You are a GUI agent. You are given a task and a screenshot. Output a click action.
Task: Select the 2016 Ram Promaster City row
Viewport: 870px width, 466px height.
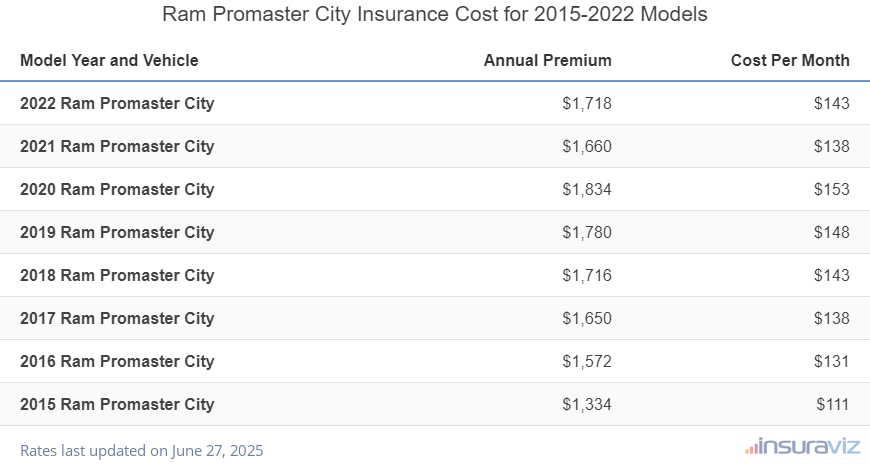coord(117,361)
